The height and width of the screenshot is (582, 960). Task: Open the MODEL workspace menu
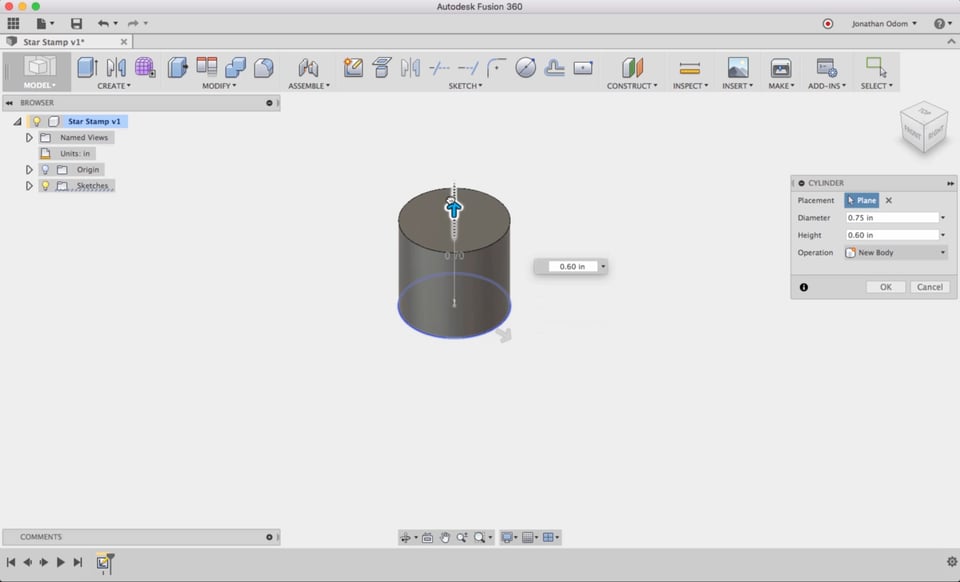tap(39, 85)
